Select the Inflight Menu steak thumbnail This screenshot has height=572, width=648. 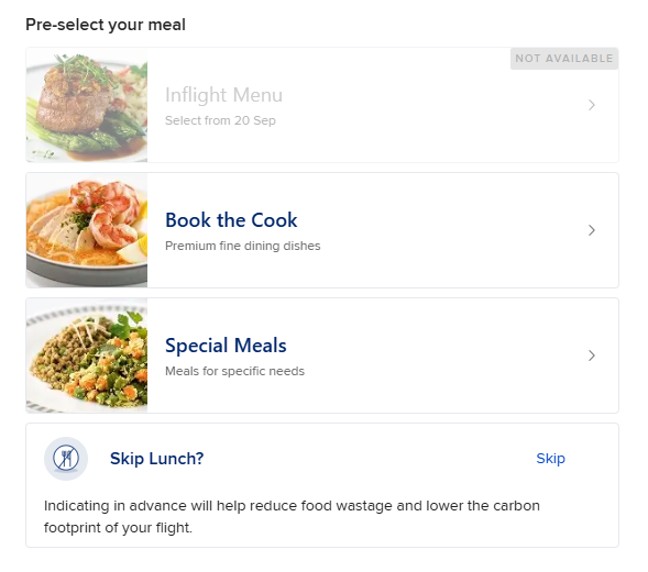tap(87, 105)
